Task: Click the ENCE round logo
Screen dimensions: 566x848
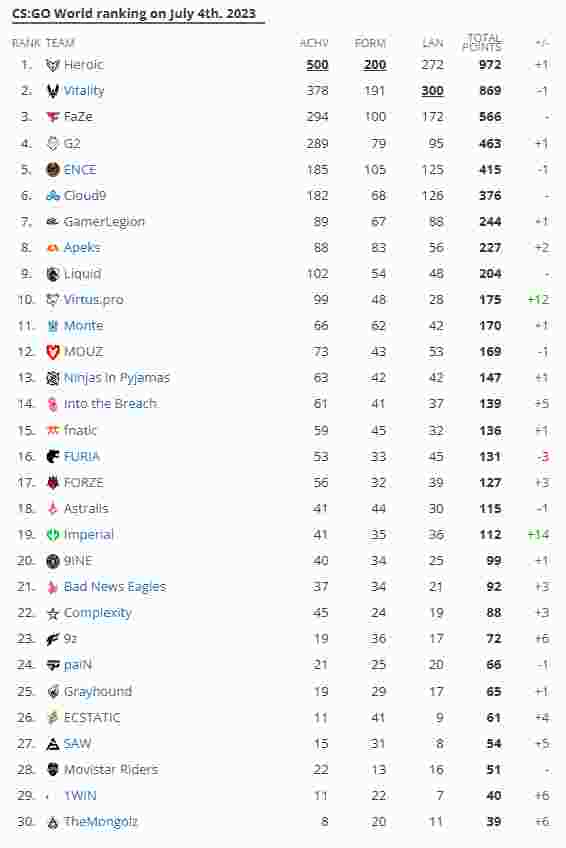Action: (52, 169)
